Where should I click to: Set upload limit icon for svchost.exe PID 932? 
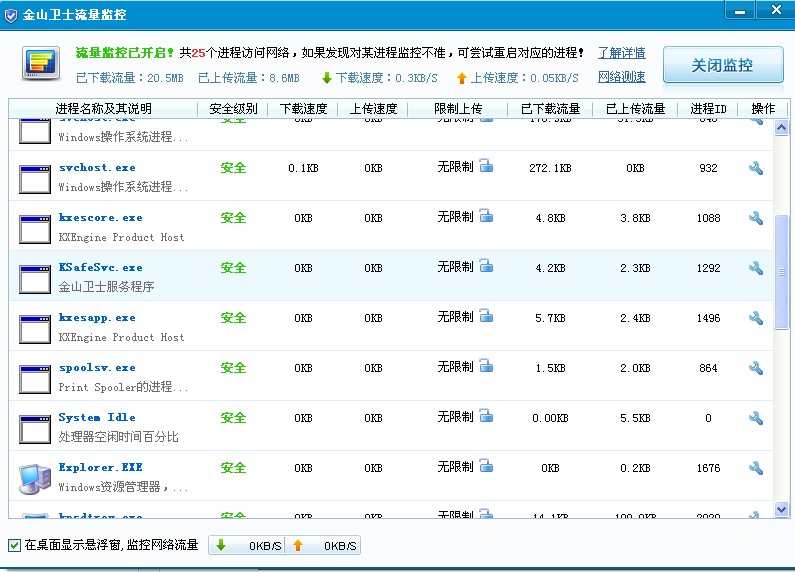(x=486, y=166)
